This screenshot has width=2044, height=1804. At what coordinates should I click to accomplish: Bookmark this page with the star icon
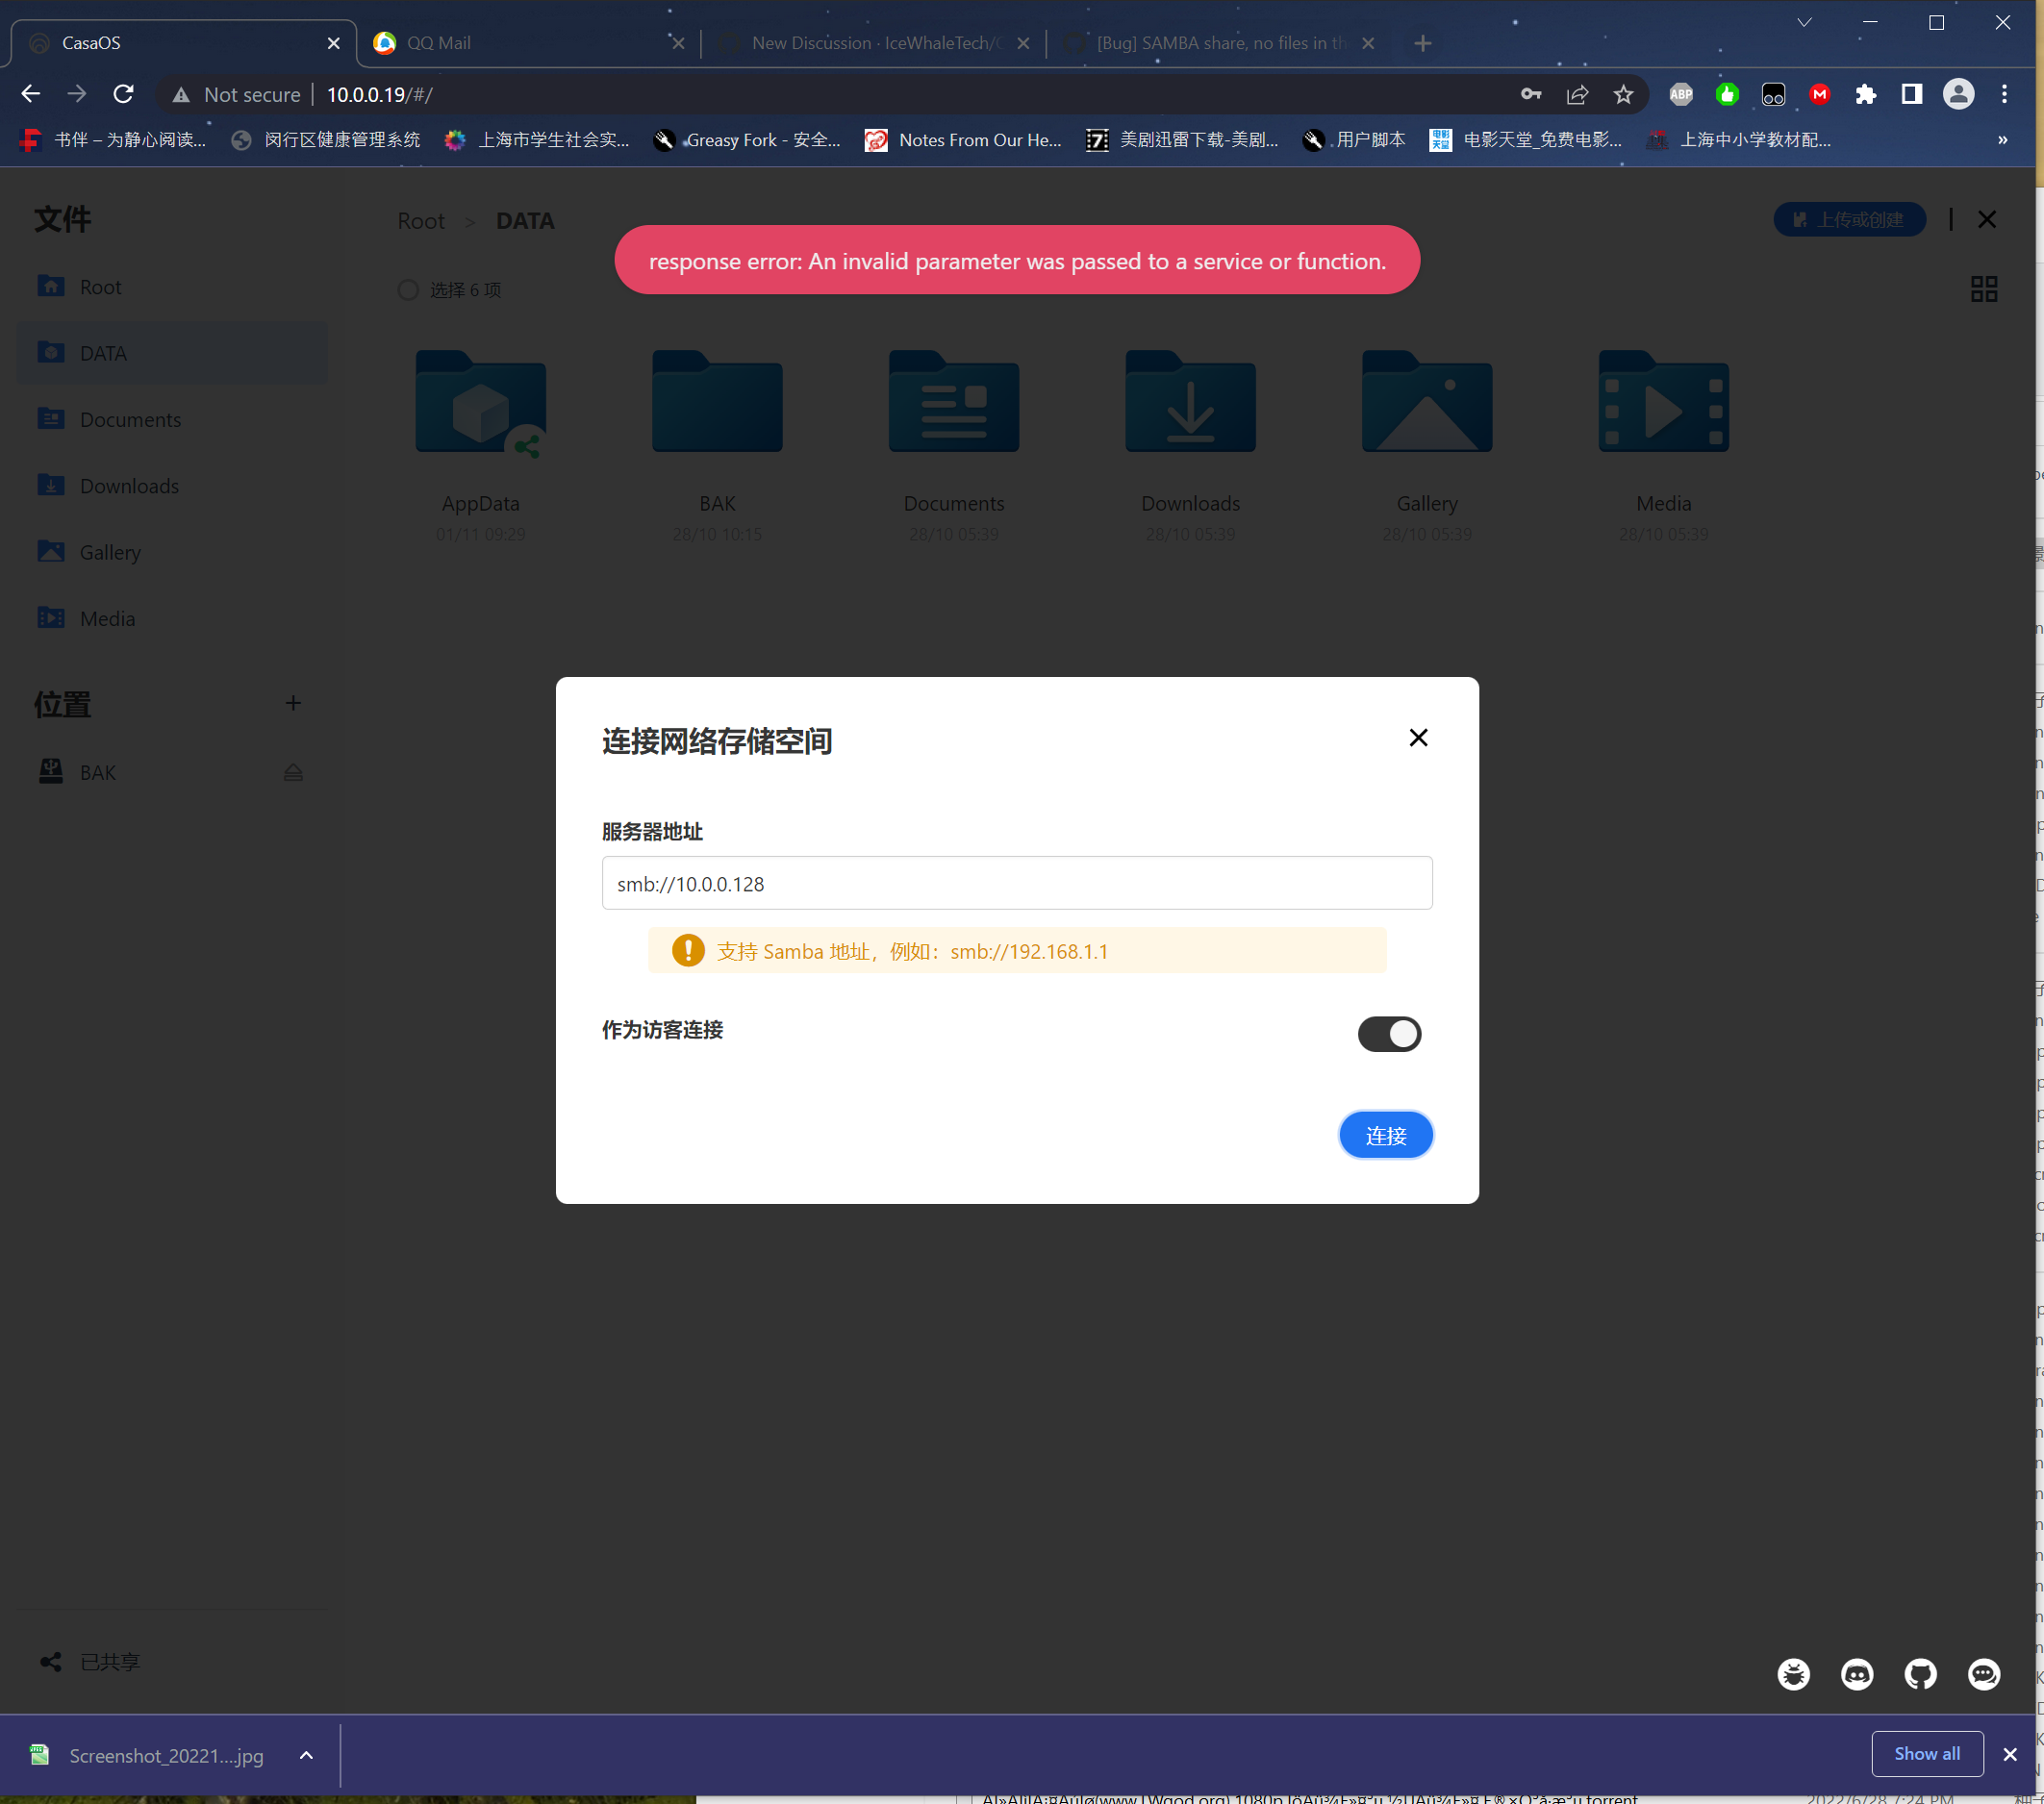point(1623,94)
